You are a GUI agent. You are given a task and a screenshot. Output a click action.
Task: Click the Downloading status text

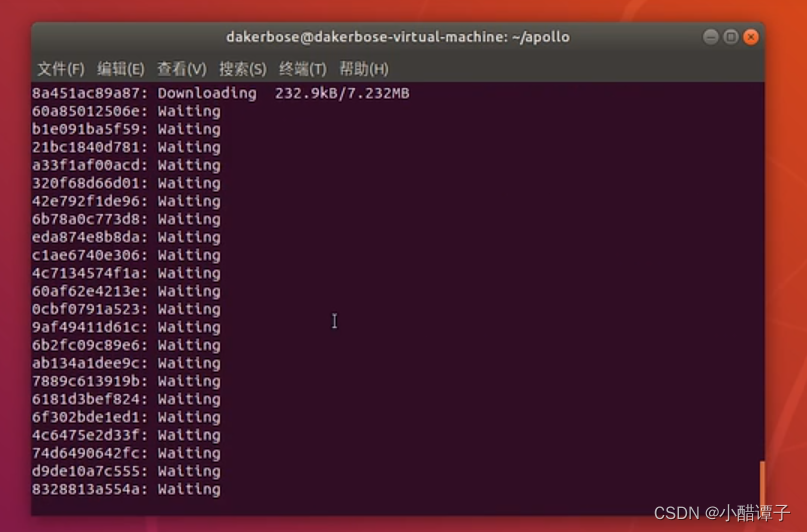[207, 93]
